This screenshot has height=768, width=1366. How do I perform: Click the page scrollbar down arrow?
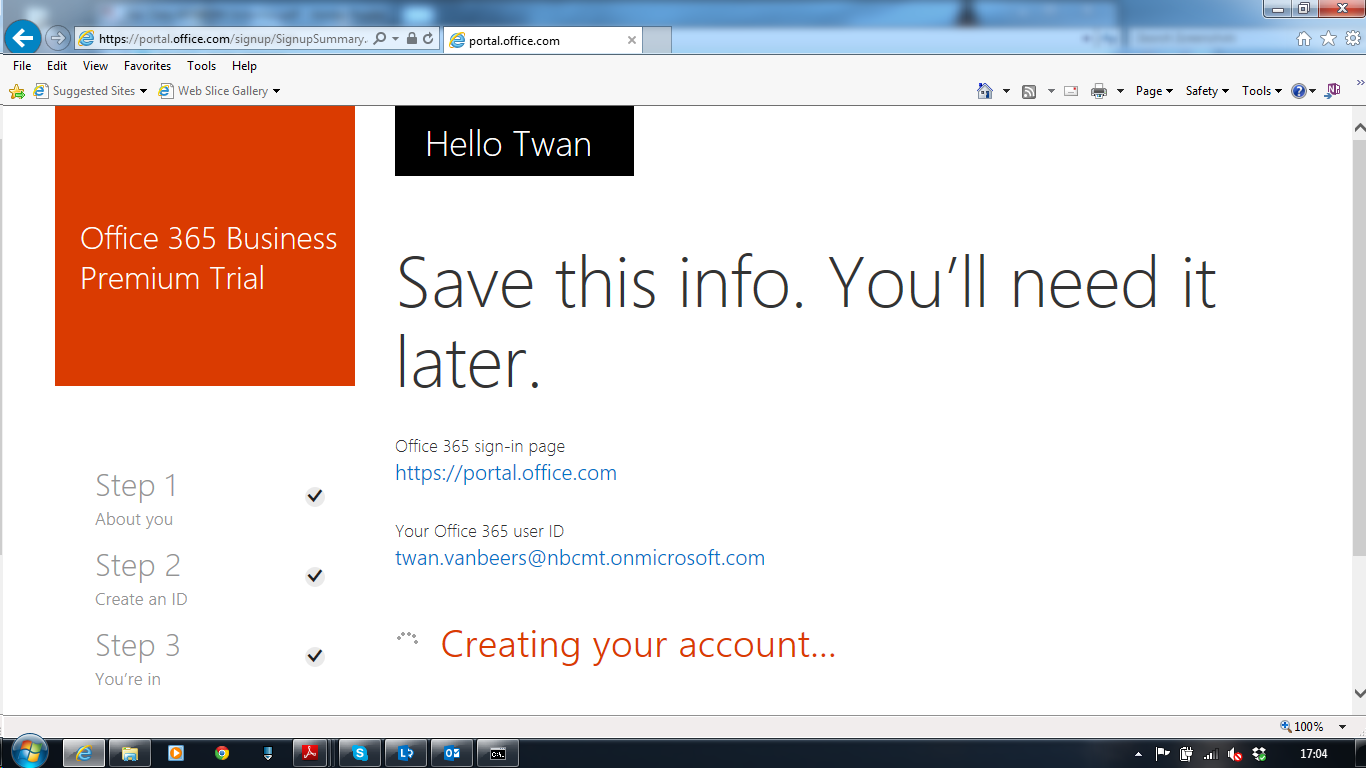tap(1359, 692)
